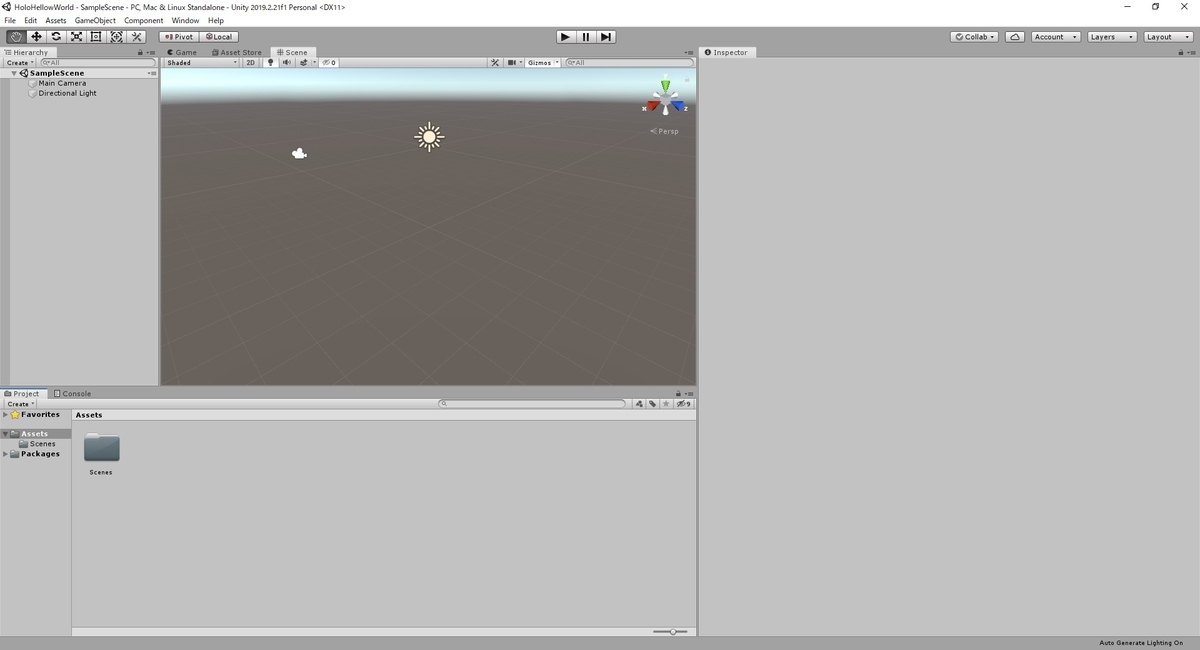Open the SampleScene row options menu
Viewport: 1200px width, 650px height.
pyautogui.click(x=152, y=73)
